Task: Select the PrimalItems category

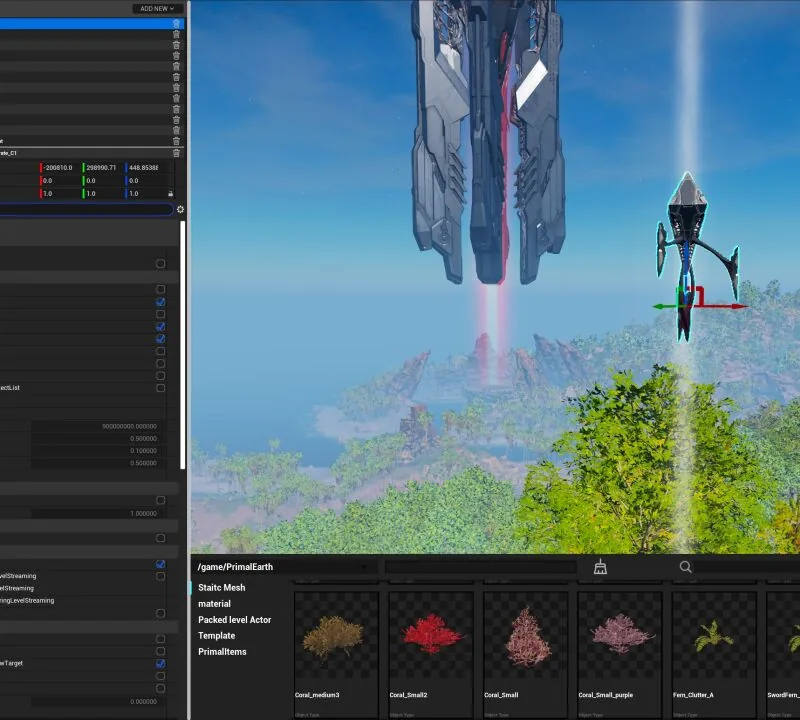Action: (222, 652)
